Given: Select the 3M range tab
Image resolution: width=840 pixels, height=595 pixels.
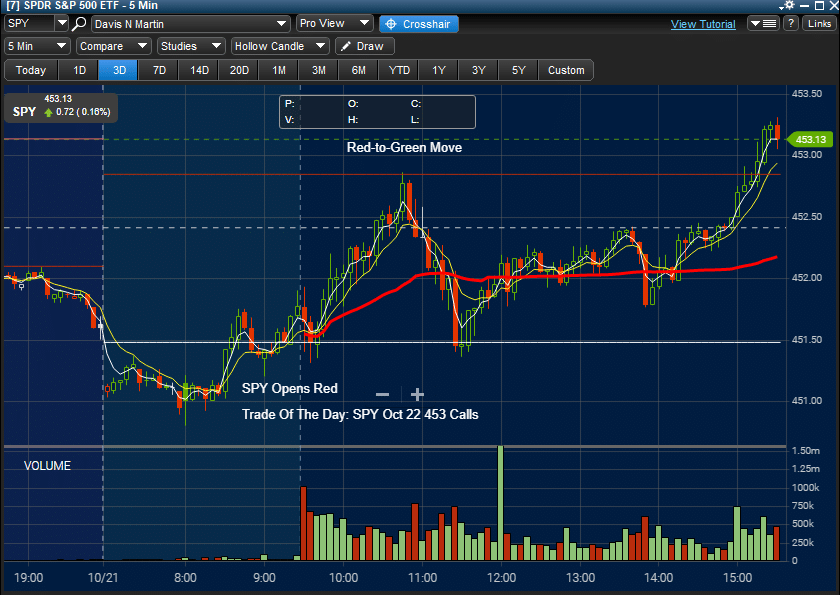Looking at the screenshot, I should coord(319,70).
